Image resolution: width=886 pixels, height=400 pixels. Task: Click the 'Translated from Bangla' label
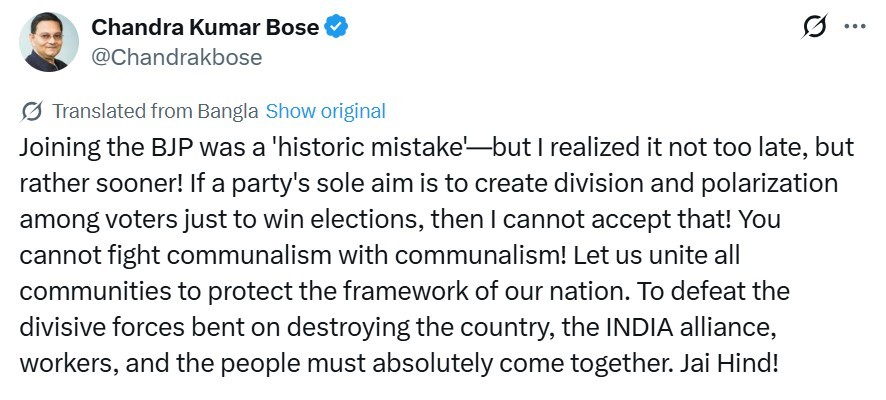coord(155,111)
